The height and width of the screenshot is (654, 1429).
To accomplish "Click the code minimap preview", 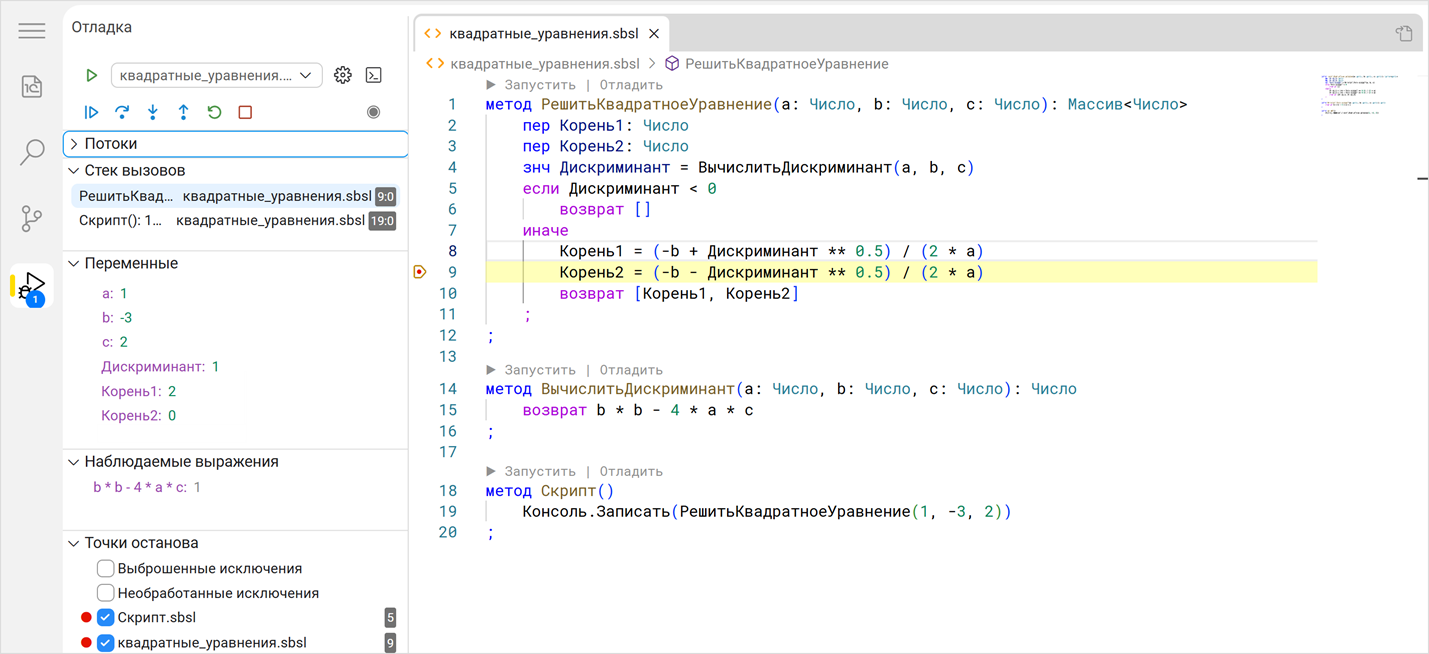I will point(1360,96).
